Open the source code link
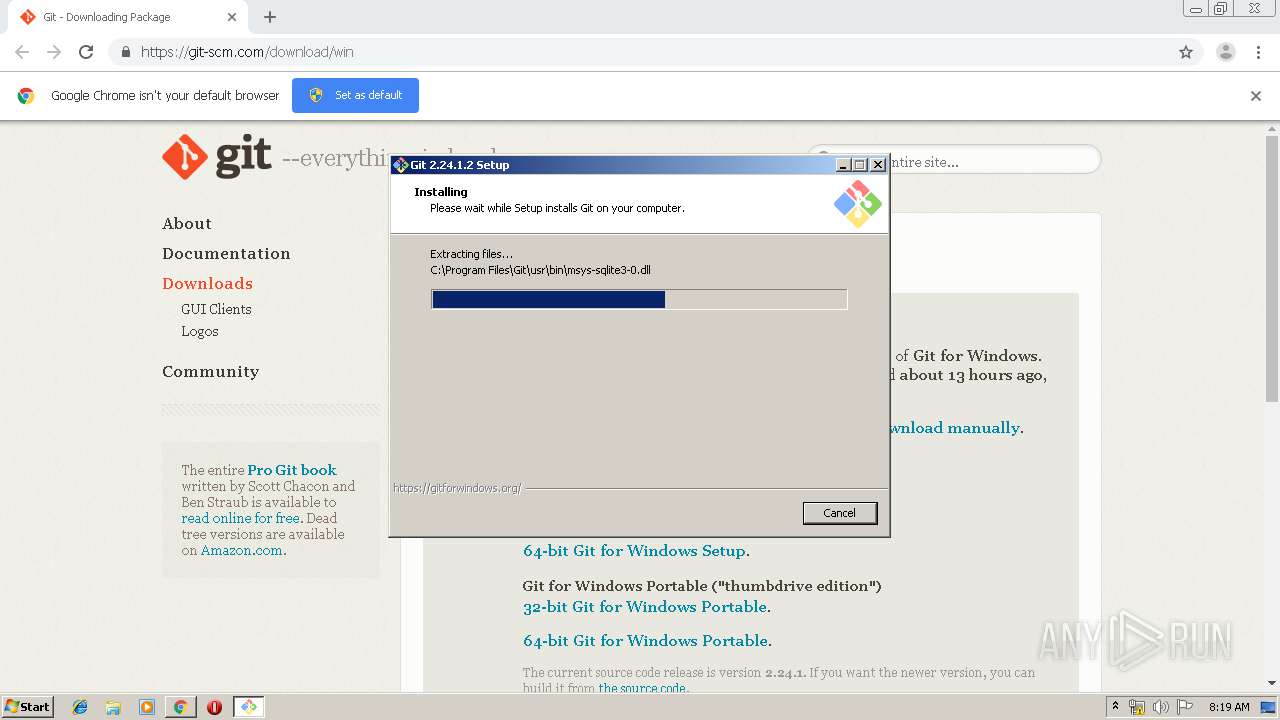The height and width of the screenshot is (720, 1280). (x=642, y=688)
